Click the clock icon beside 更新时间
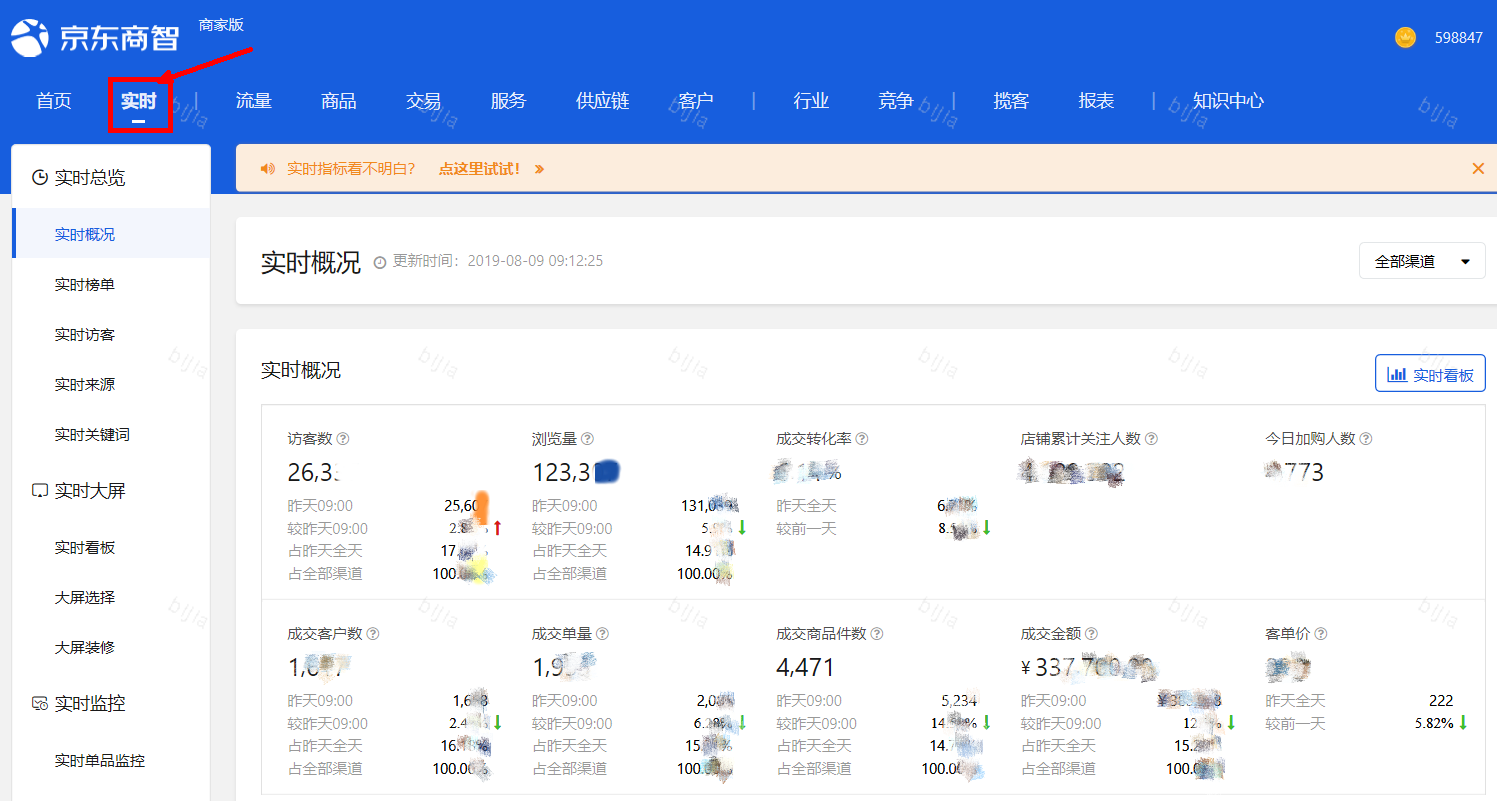The image size is (1497, 801). 380,262
